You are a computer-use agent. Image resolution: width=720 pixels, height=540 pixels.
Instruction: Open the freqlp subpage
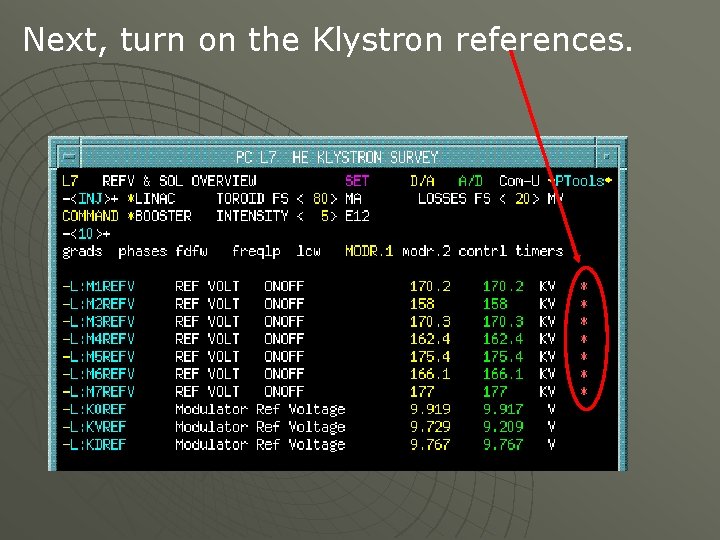[256, 252]
